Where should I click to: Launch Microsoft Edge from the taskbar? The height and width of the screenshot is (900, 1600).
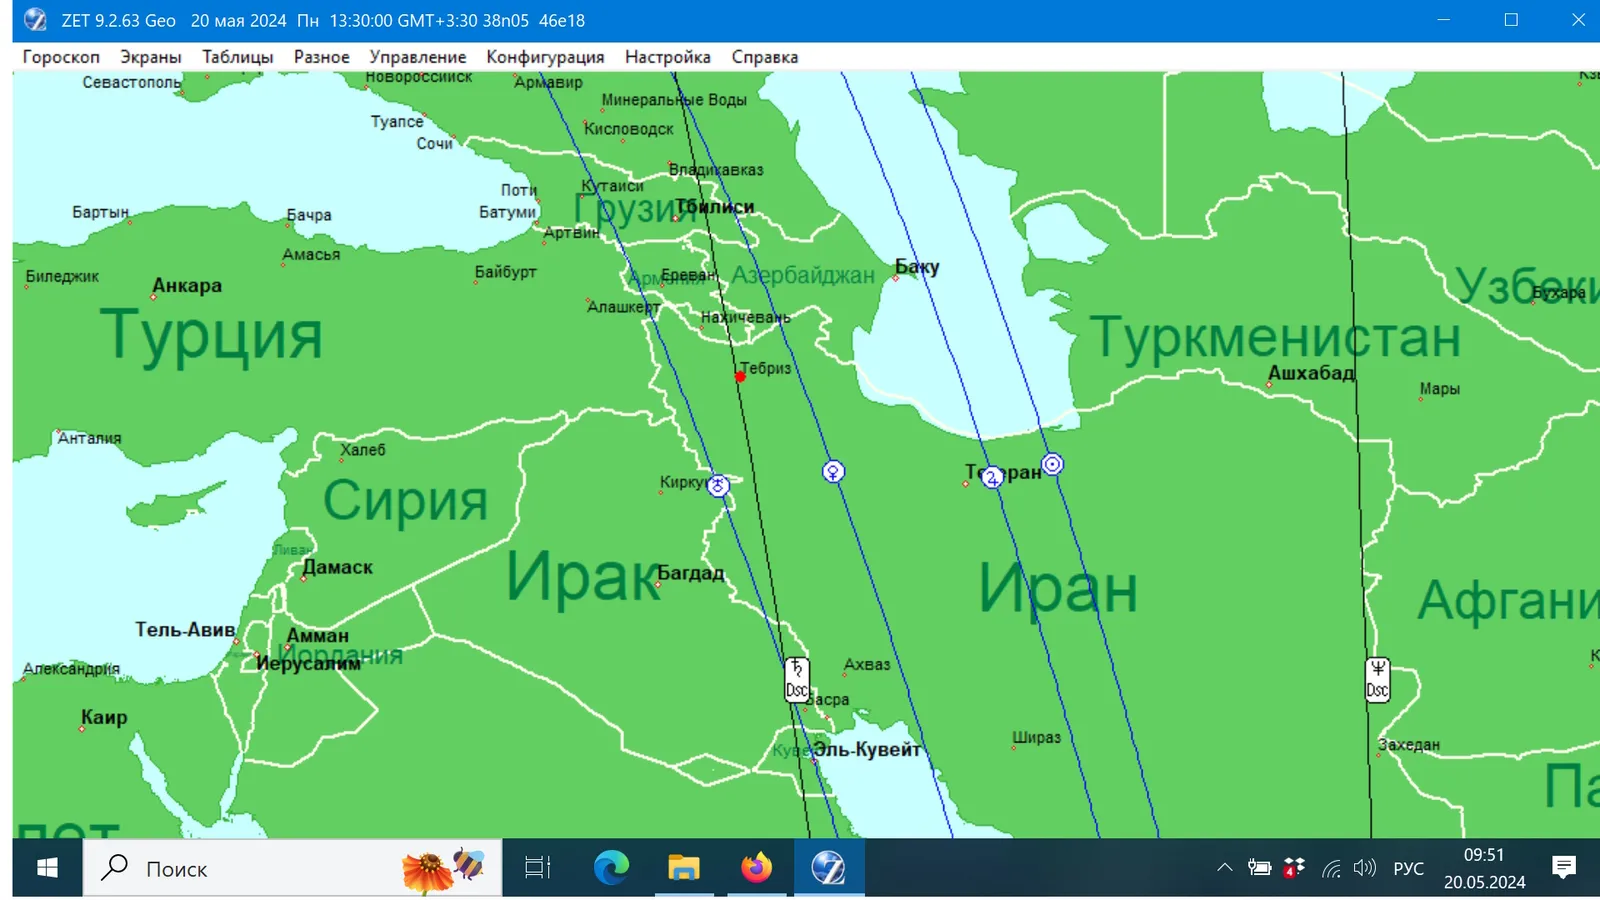[x=611, y=868]
